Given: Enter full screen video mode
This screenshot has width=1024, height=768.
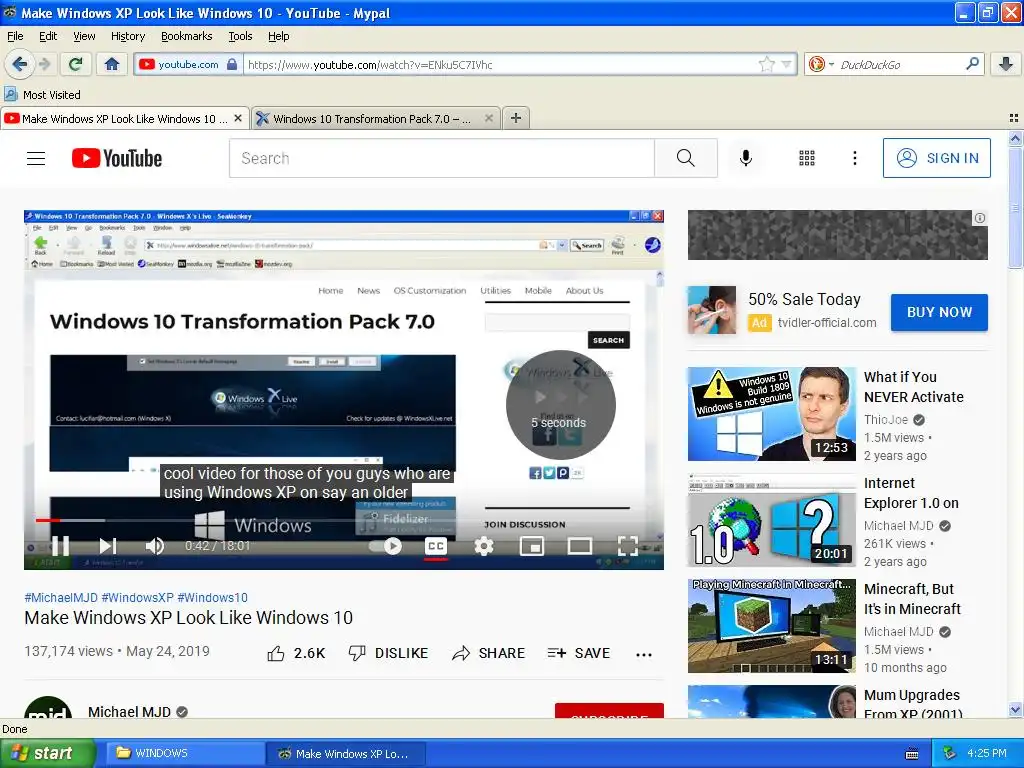Looking at the screenshot, I should click(x=628, y=545).
